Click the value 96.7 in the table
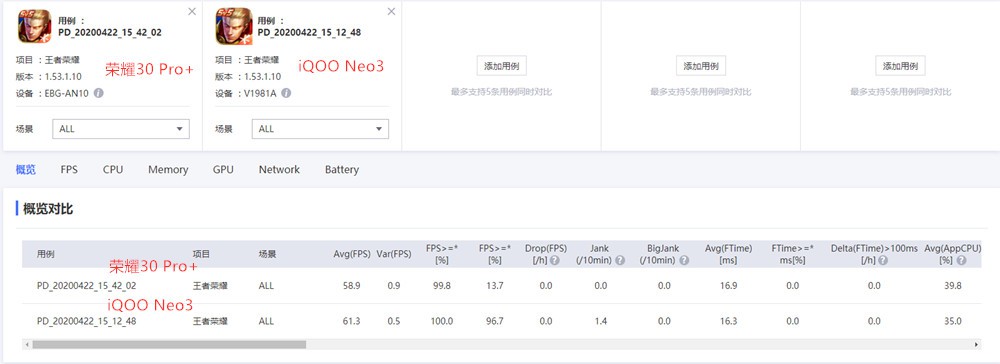Image resolution: width=1000 pixels, height=364 pixels. (494, 321)
